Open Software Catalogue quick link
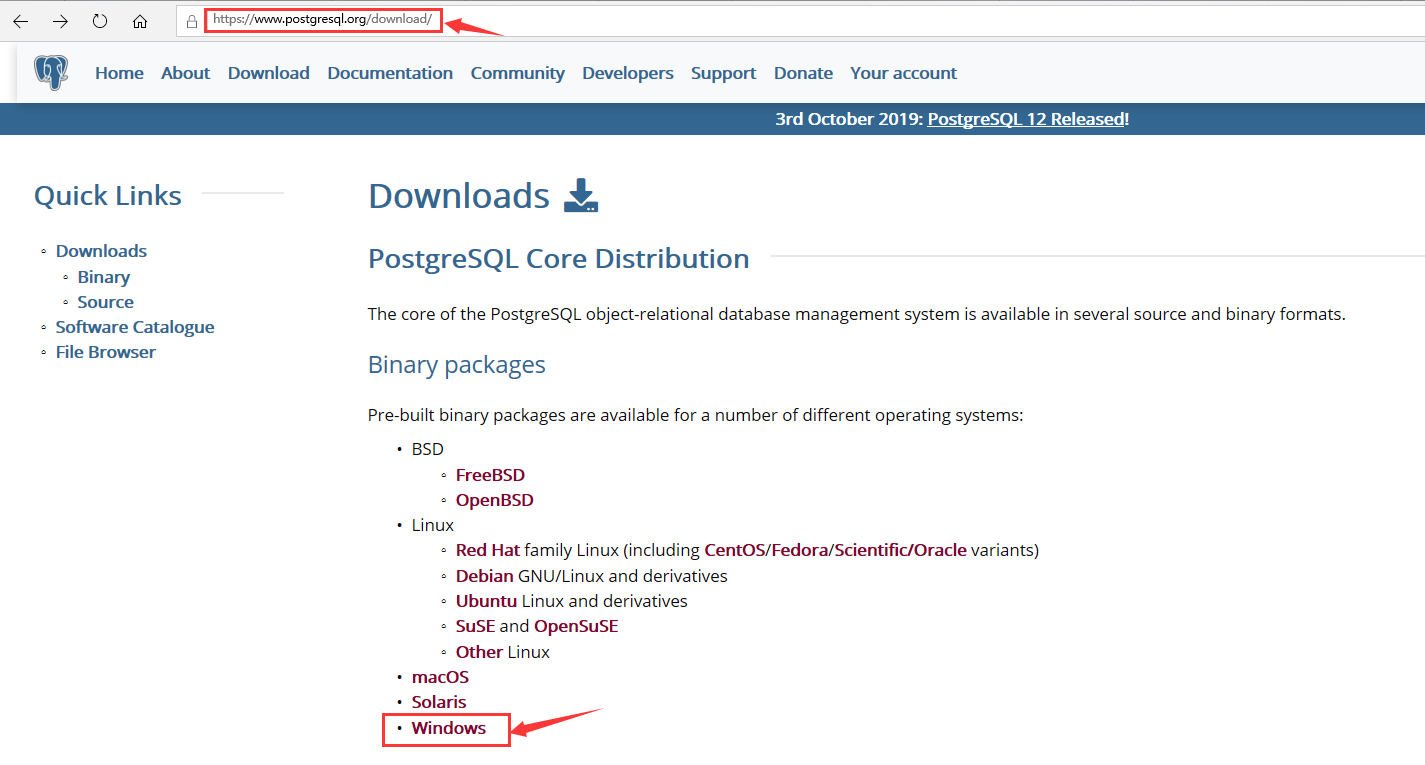The width and height of the screenshot is (1425, 765). tap(135, 327)
